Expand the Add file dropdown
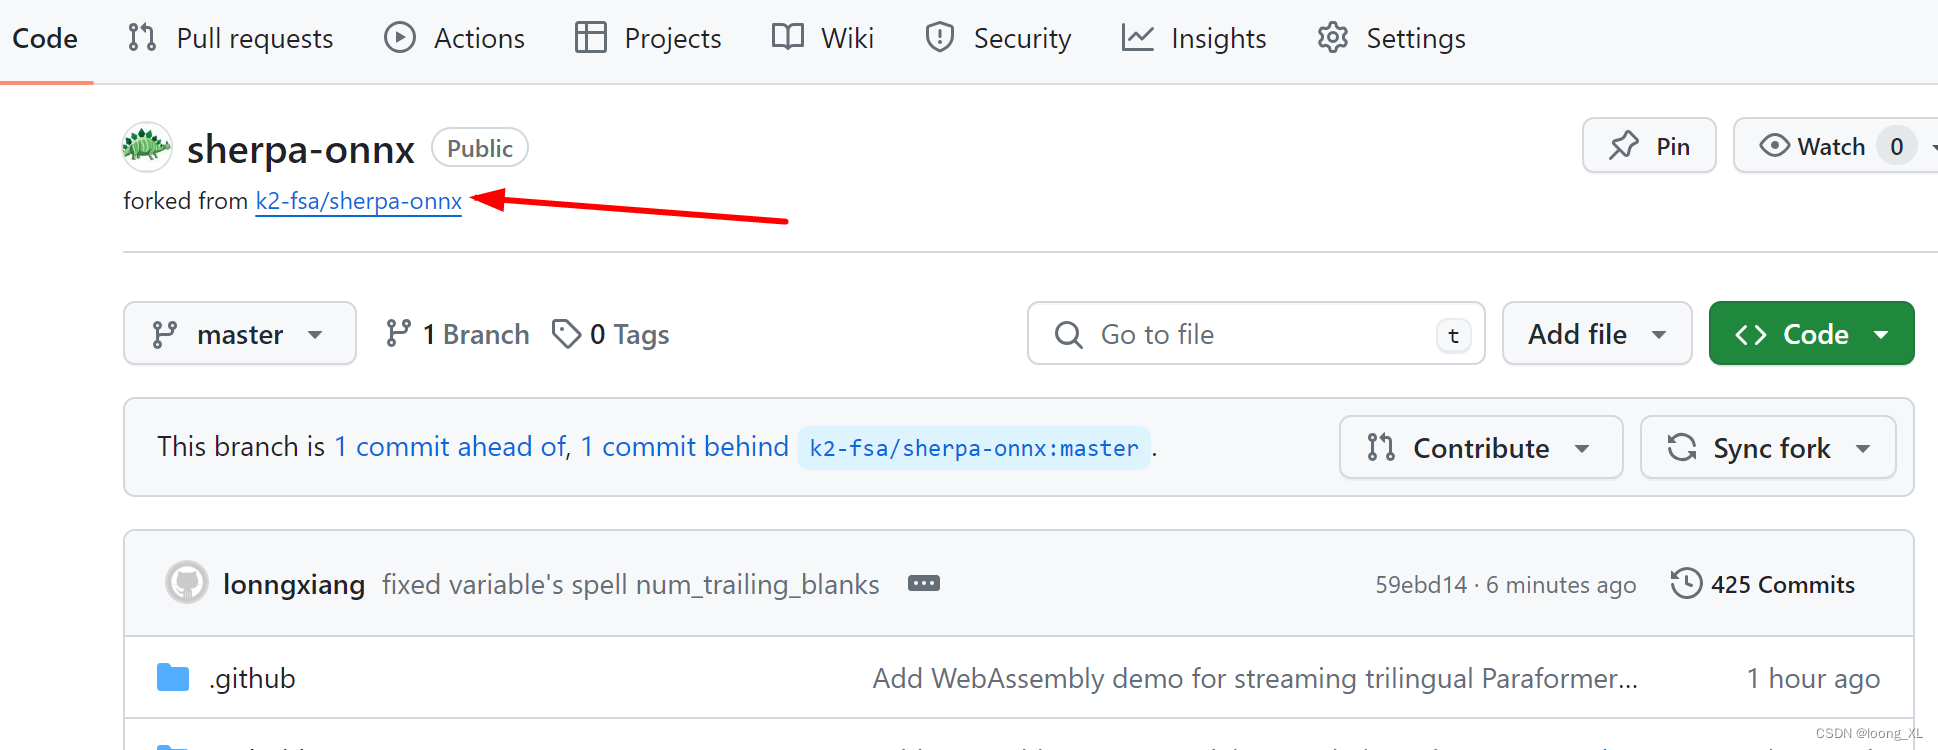This screenshot has width=1938, height=750. click(1597, 334)
